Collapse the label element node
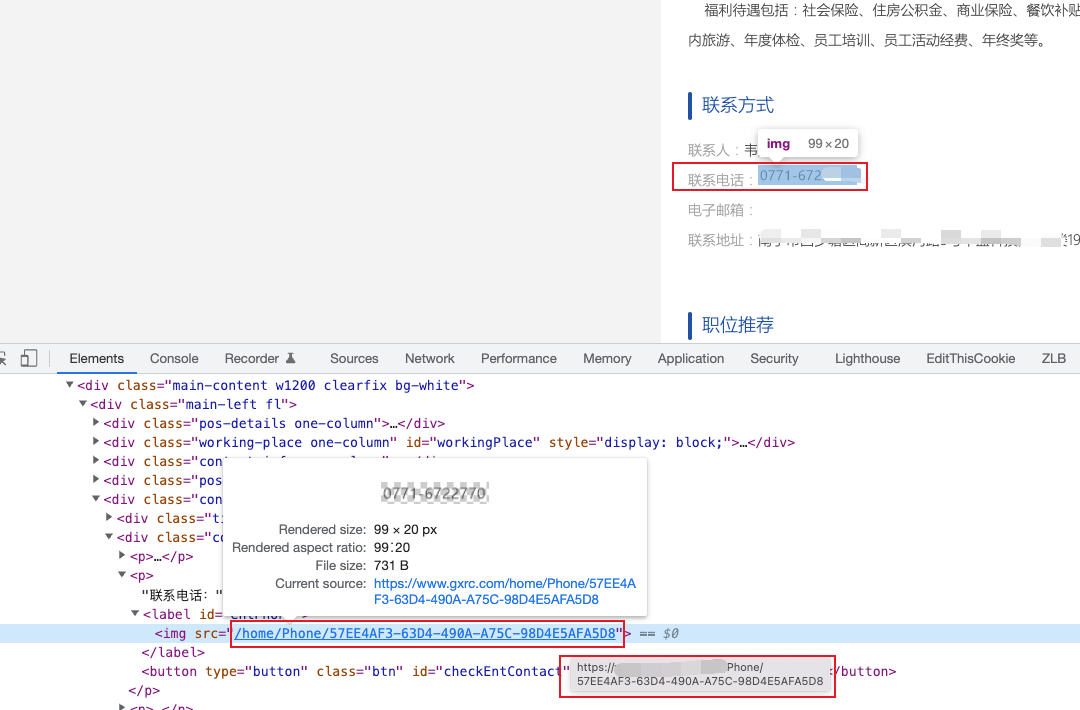This screenshot has width=1080, height=710. (x=135, y=613)
